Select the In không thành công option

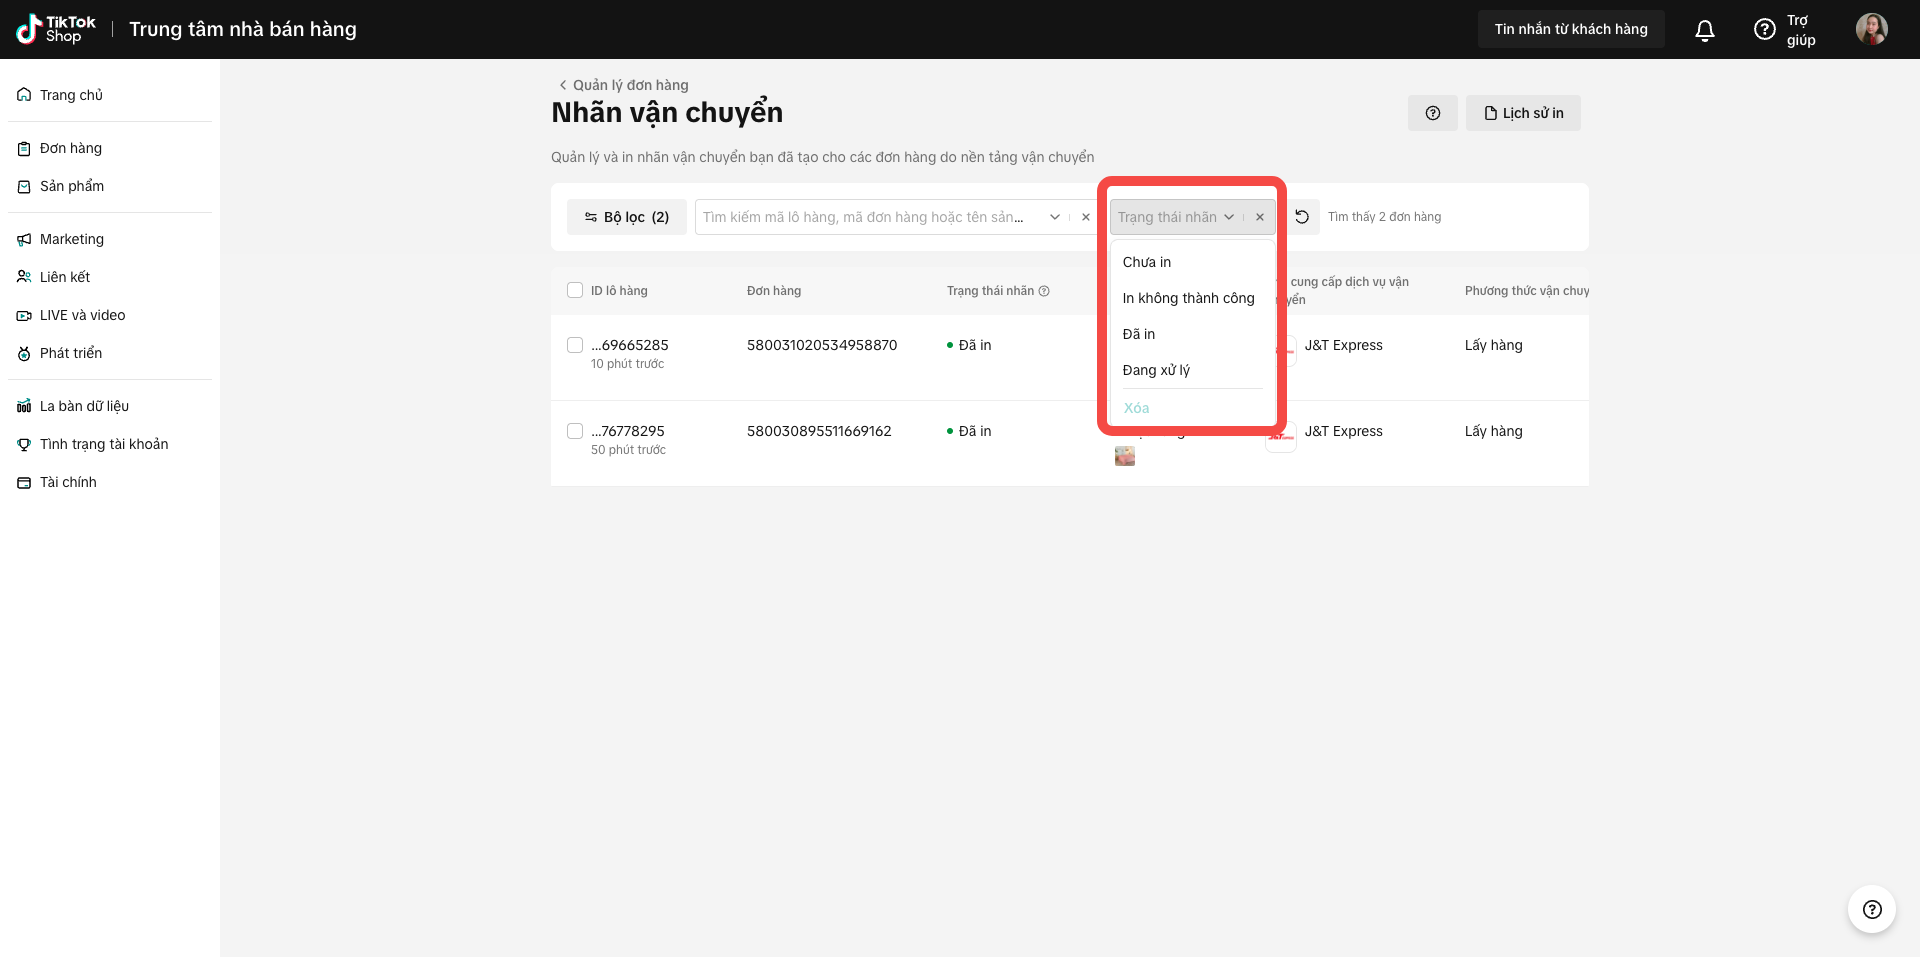(1193, 298)
